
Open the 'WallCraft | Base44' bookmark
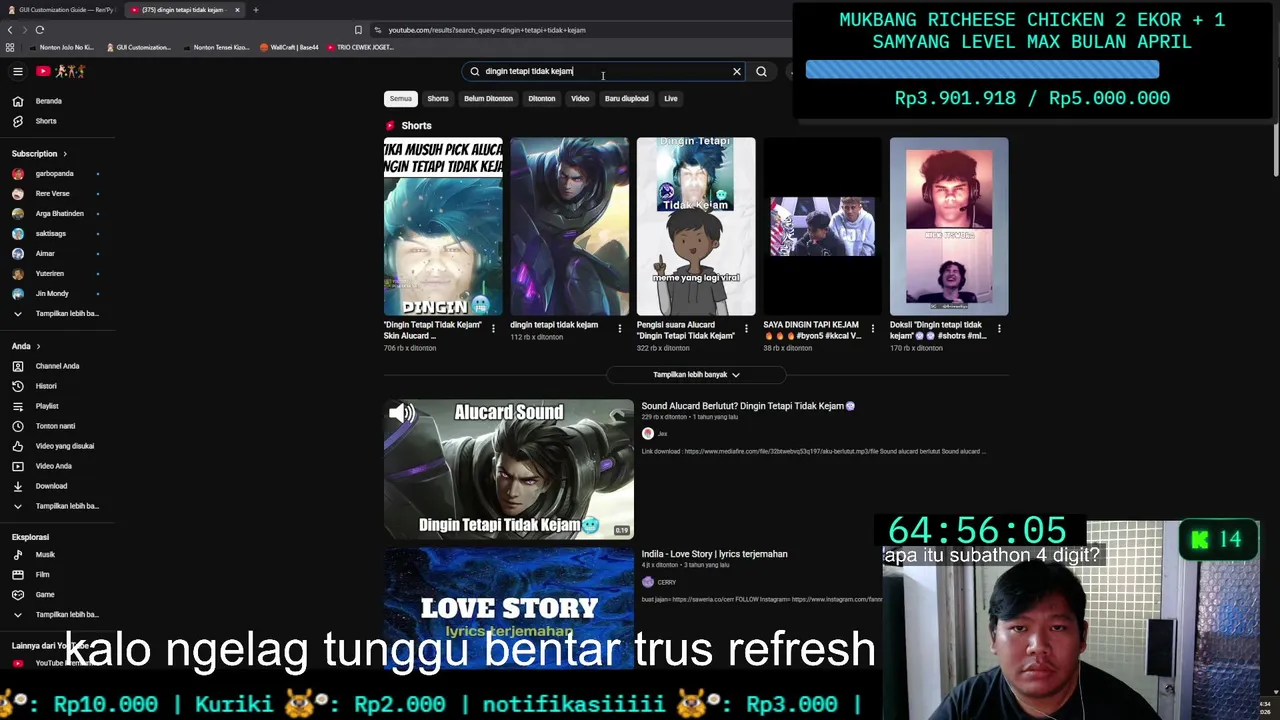click(289, 47)
